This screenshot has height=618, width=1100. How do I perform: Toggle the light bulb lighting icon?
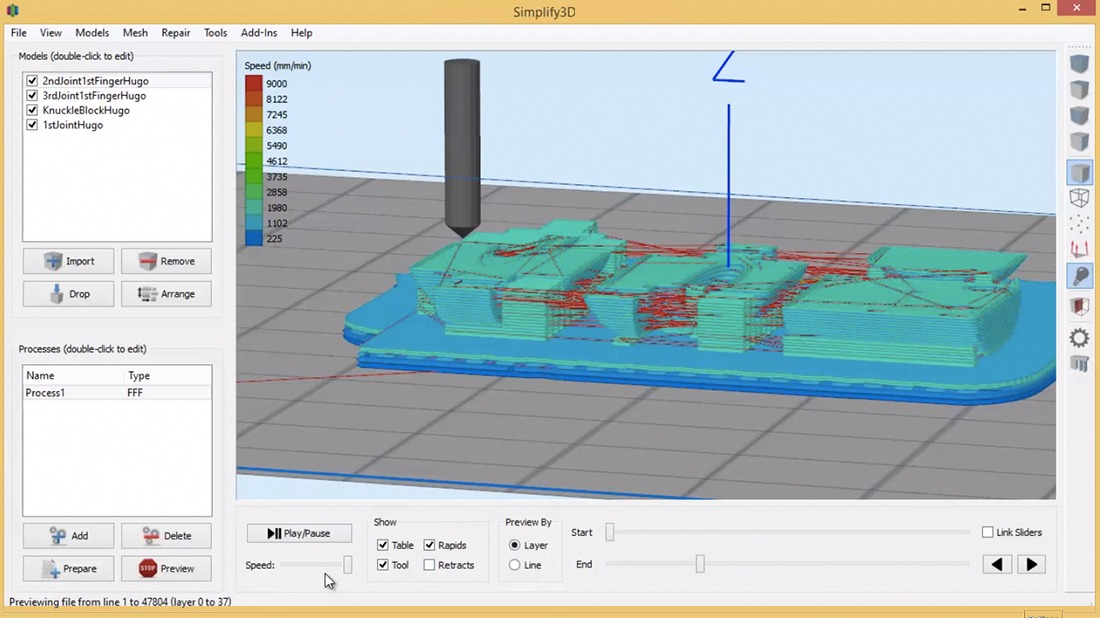click(x=1079, y=277)
